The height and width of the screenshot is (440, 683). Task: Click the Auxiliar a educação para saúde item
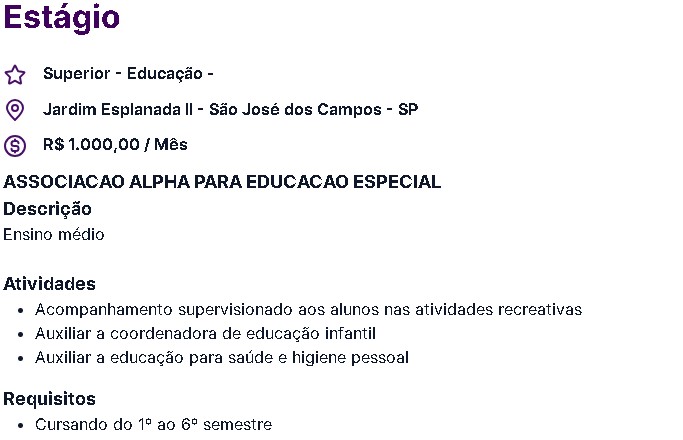(x=222, y=358)
